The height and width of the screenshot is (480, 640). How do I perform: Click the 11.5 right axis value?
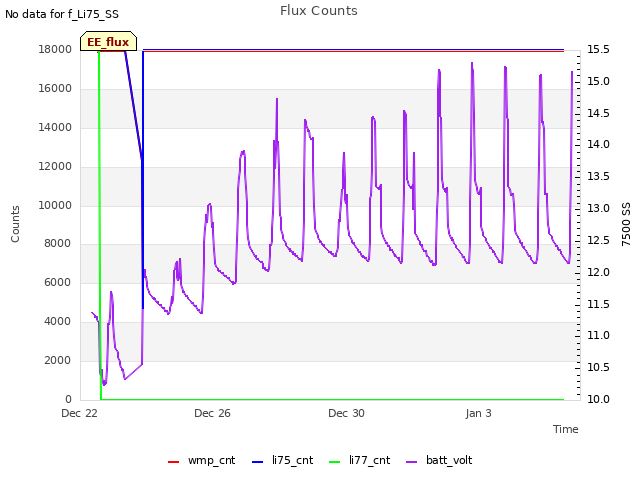pyautogui.click(x=598, y=304)
